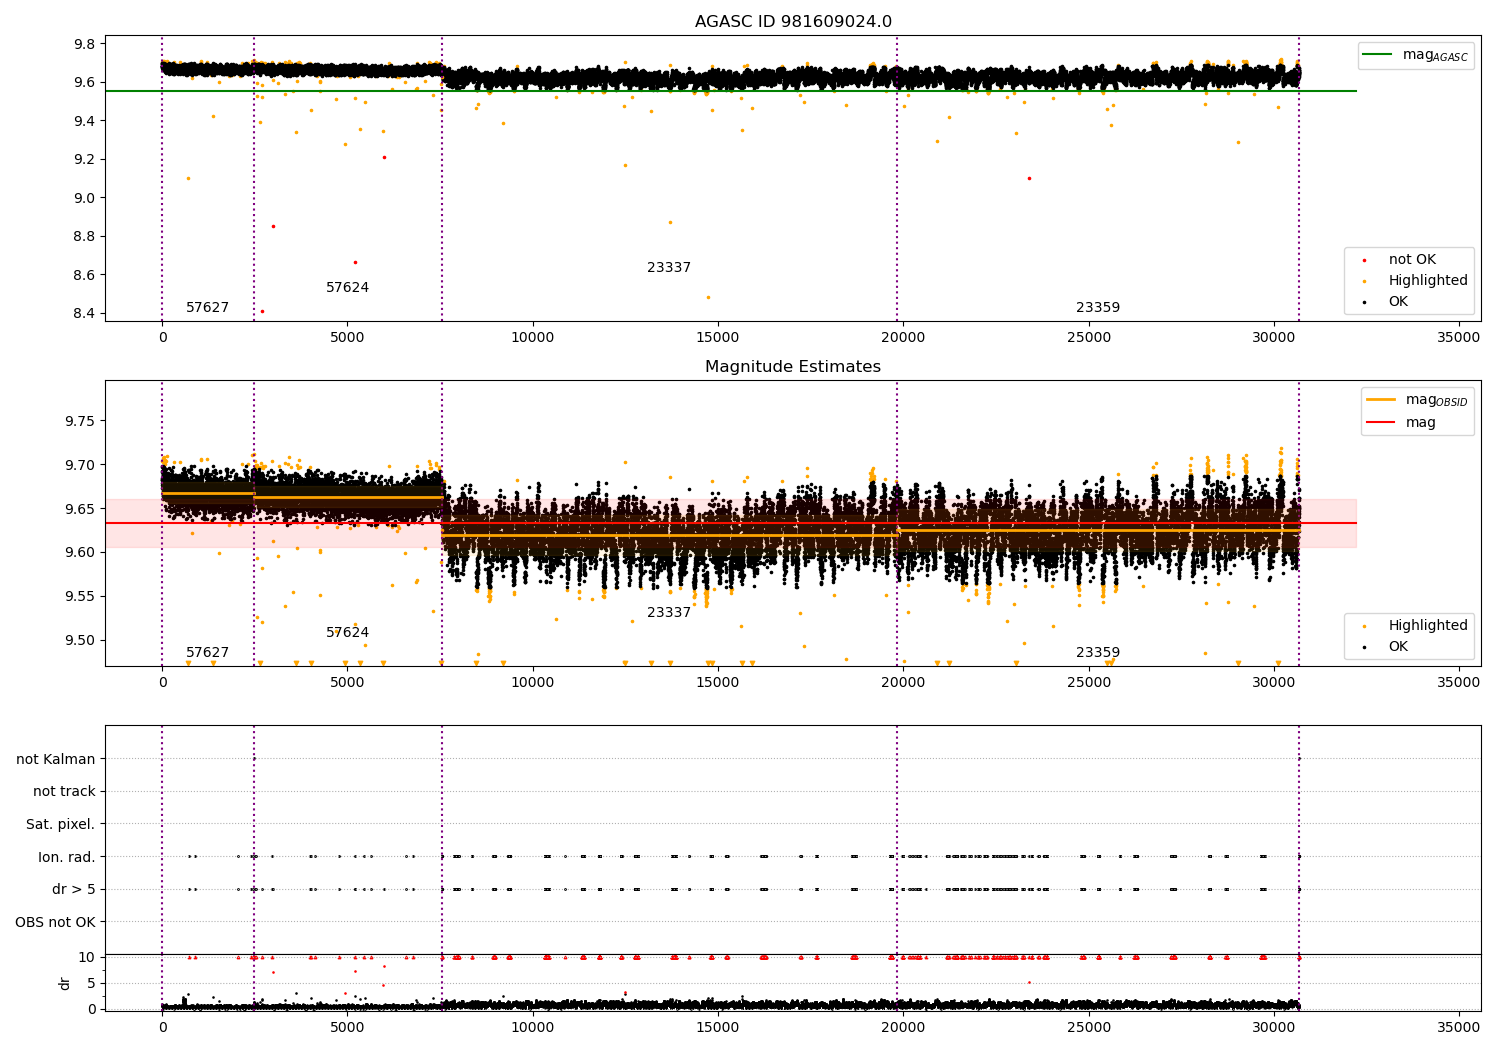
Task: Click the 'dr > 5' row label
Action: (74, 890)
